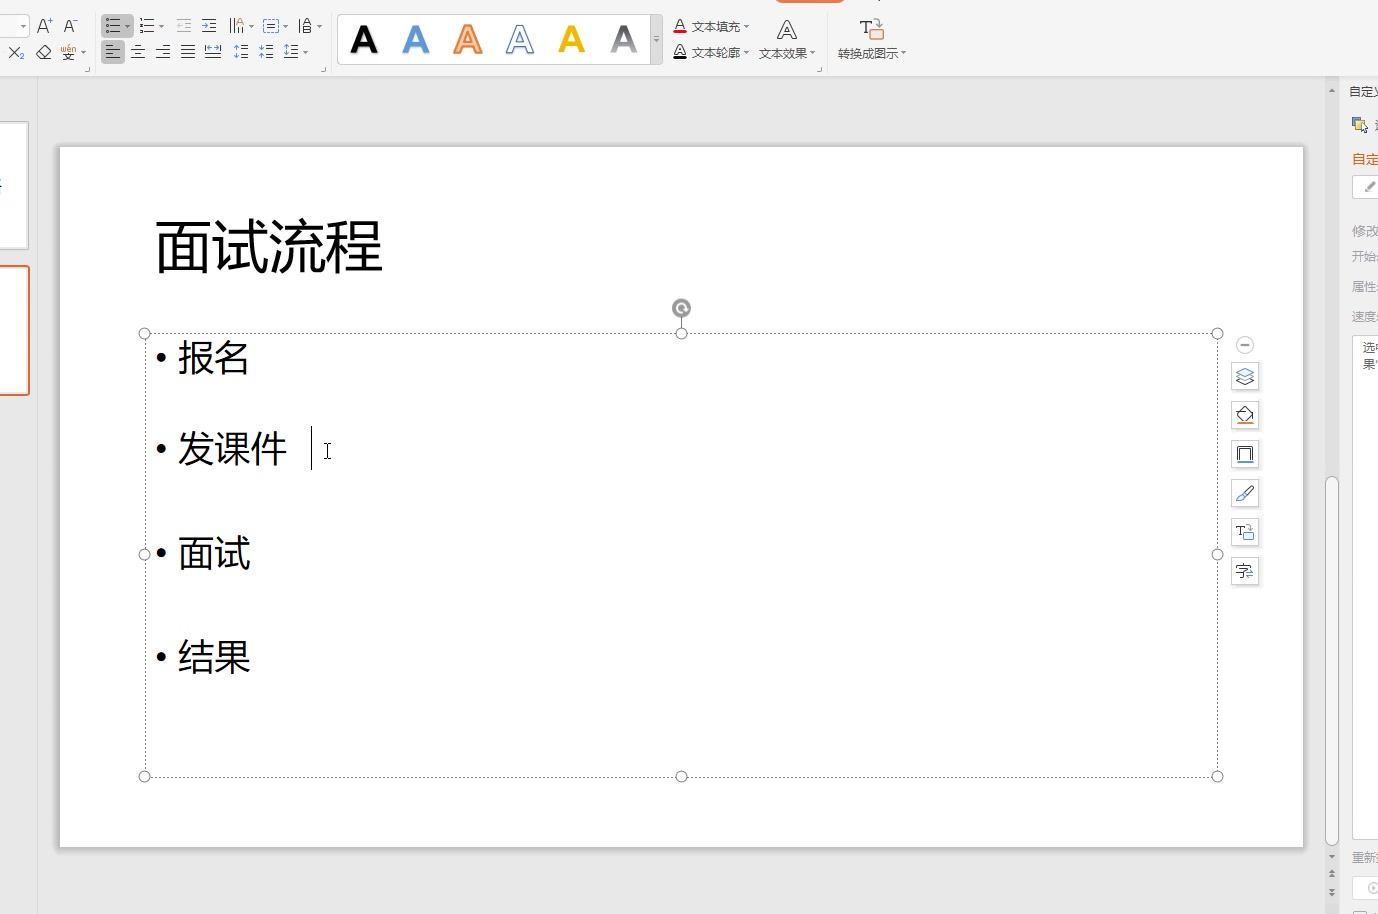Open the shape outline floating icon
The height and width of the screenshot is (914, 1378).
click(1245, 454)
